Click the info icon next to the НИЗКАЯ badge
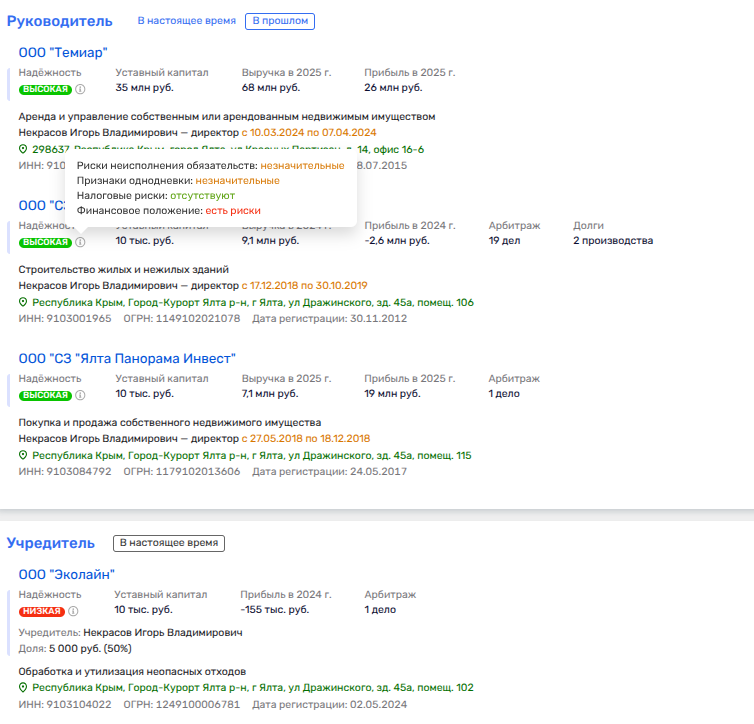Screen dimensions: 754x724 pyautogui.click(x=72, y=611)
